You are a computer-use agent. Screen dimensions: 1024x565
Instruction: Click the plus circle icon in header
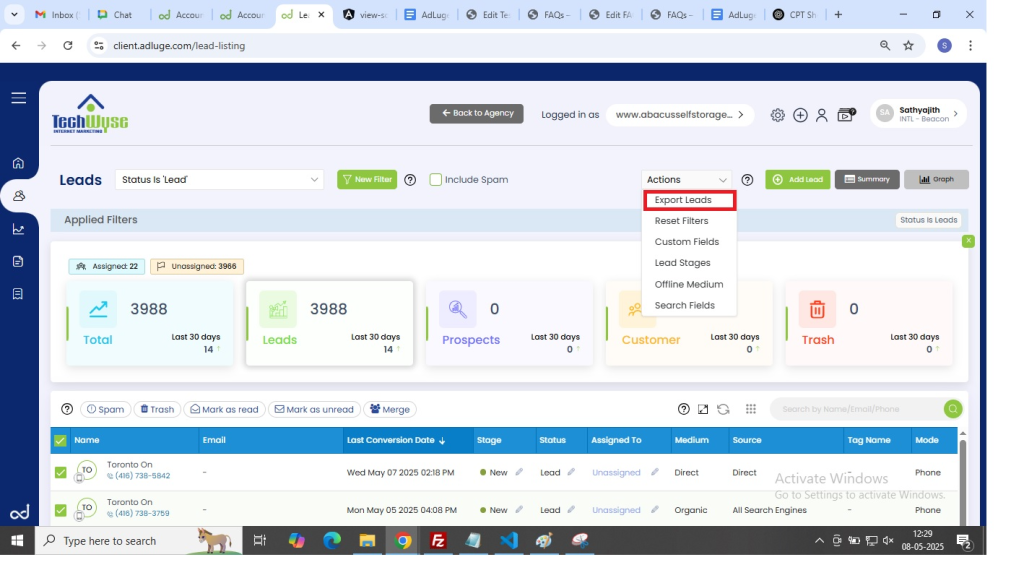(x=800, y=115)
